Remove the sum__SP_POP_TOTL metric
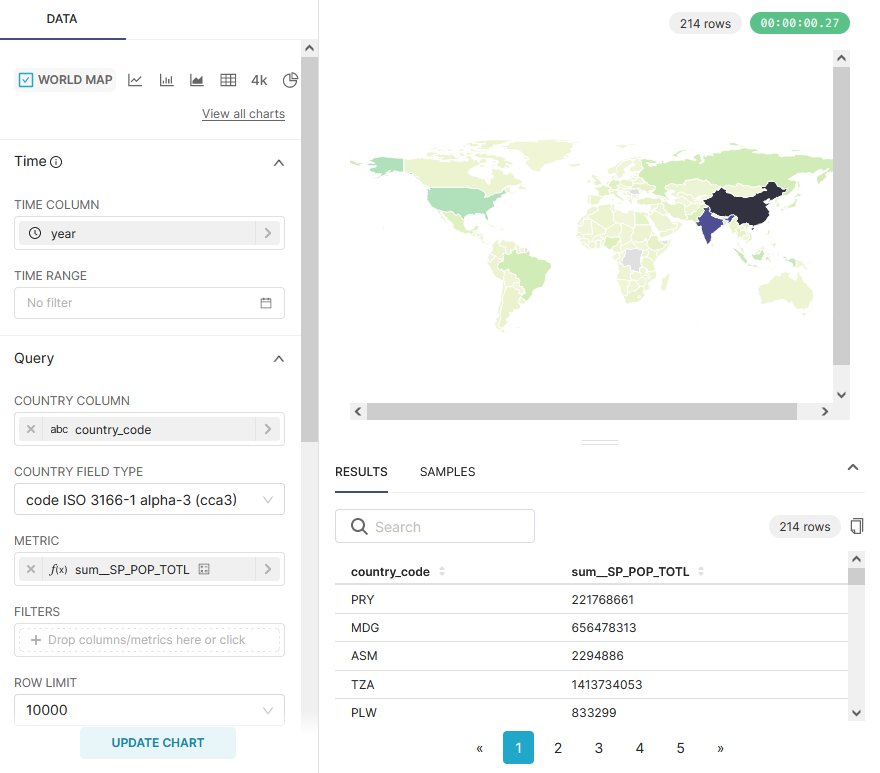The image size is (880, 773). 31,569
